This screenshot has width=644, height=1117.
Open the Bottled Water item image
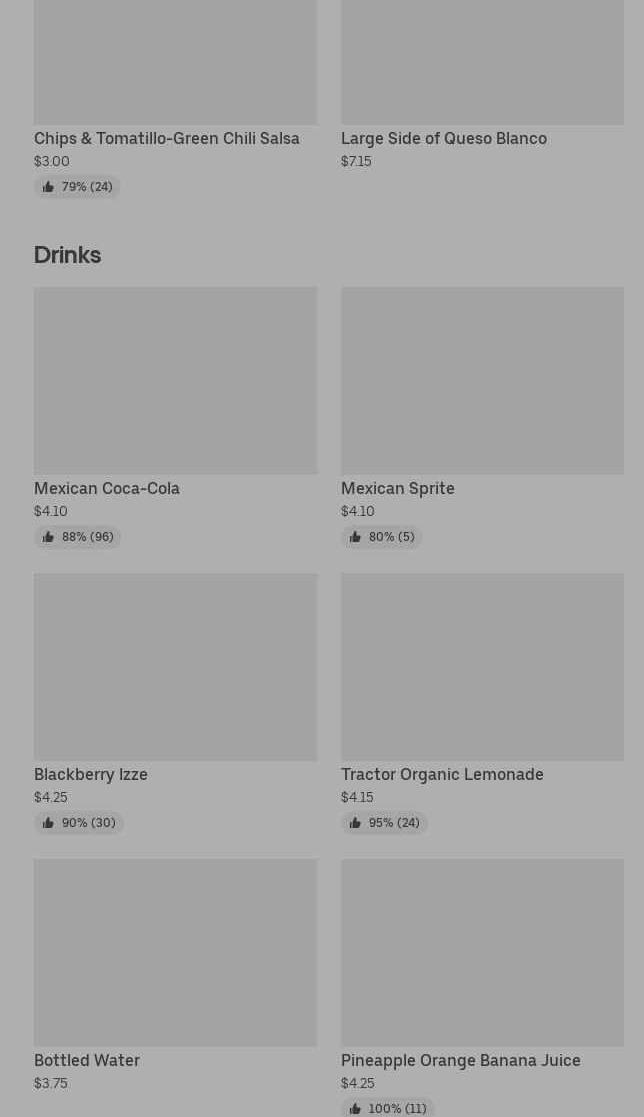(175, 952)
